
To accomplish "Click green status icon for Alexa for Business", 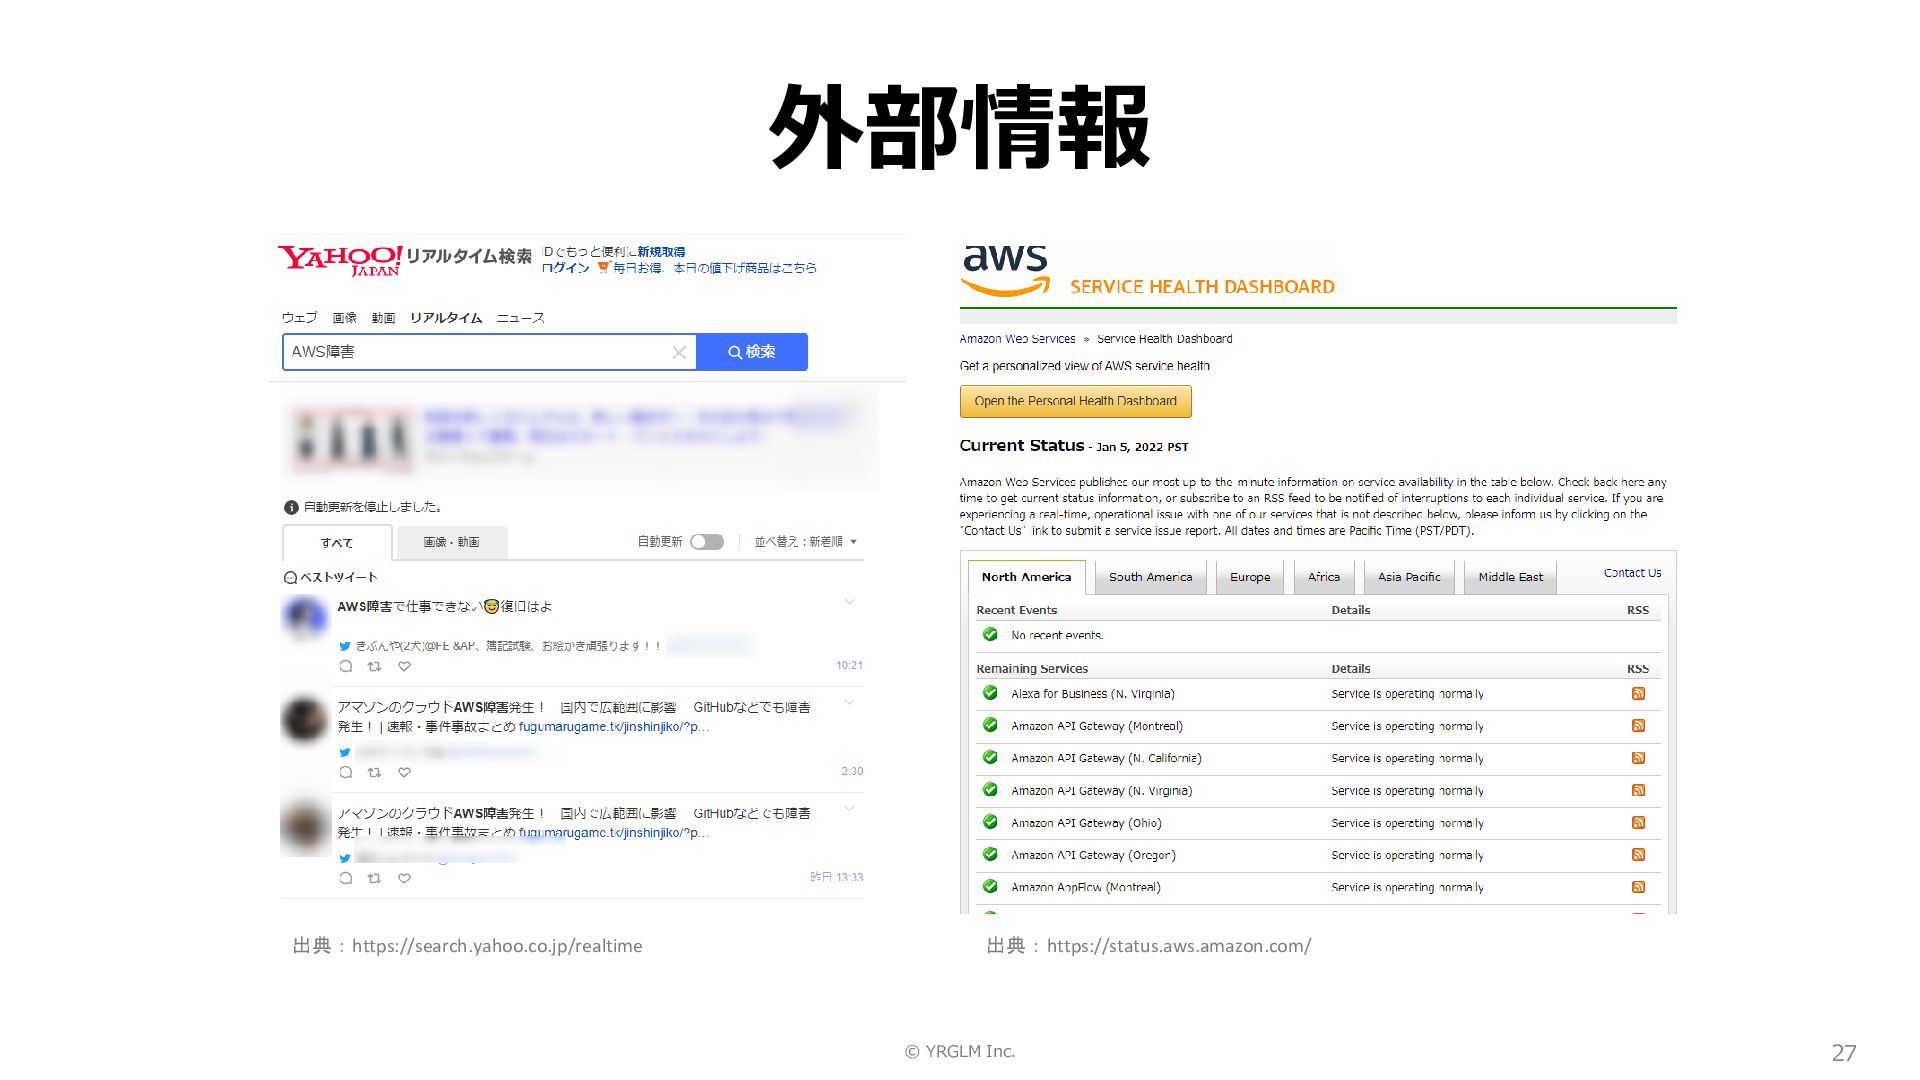I will (990, 692).
